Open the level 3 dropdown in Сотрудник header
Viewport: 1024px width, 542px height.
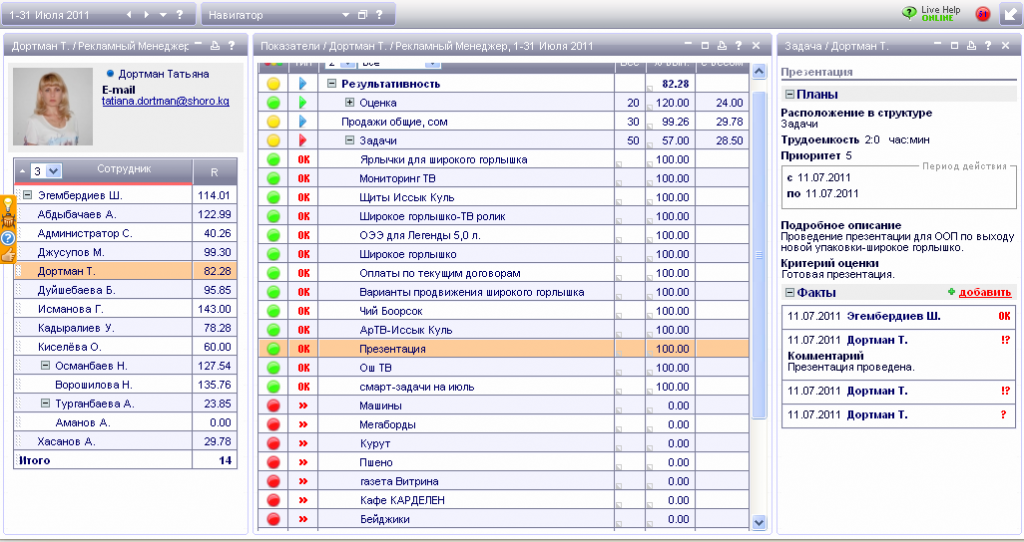[54, 171]
